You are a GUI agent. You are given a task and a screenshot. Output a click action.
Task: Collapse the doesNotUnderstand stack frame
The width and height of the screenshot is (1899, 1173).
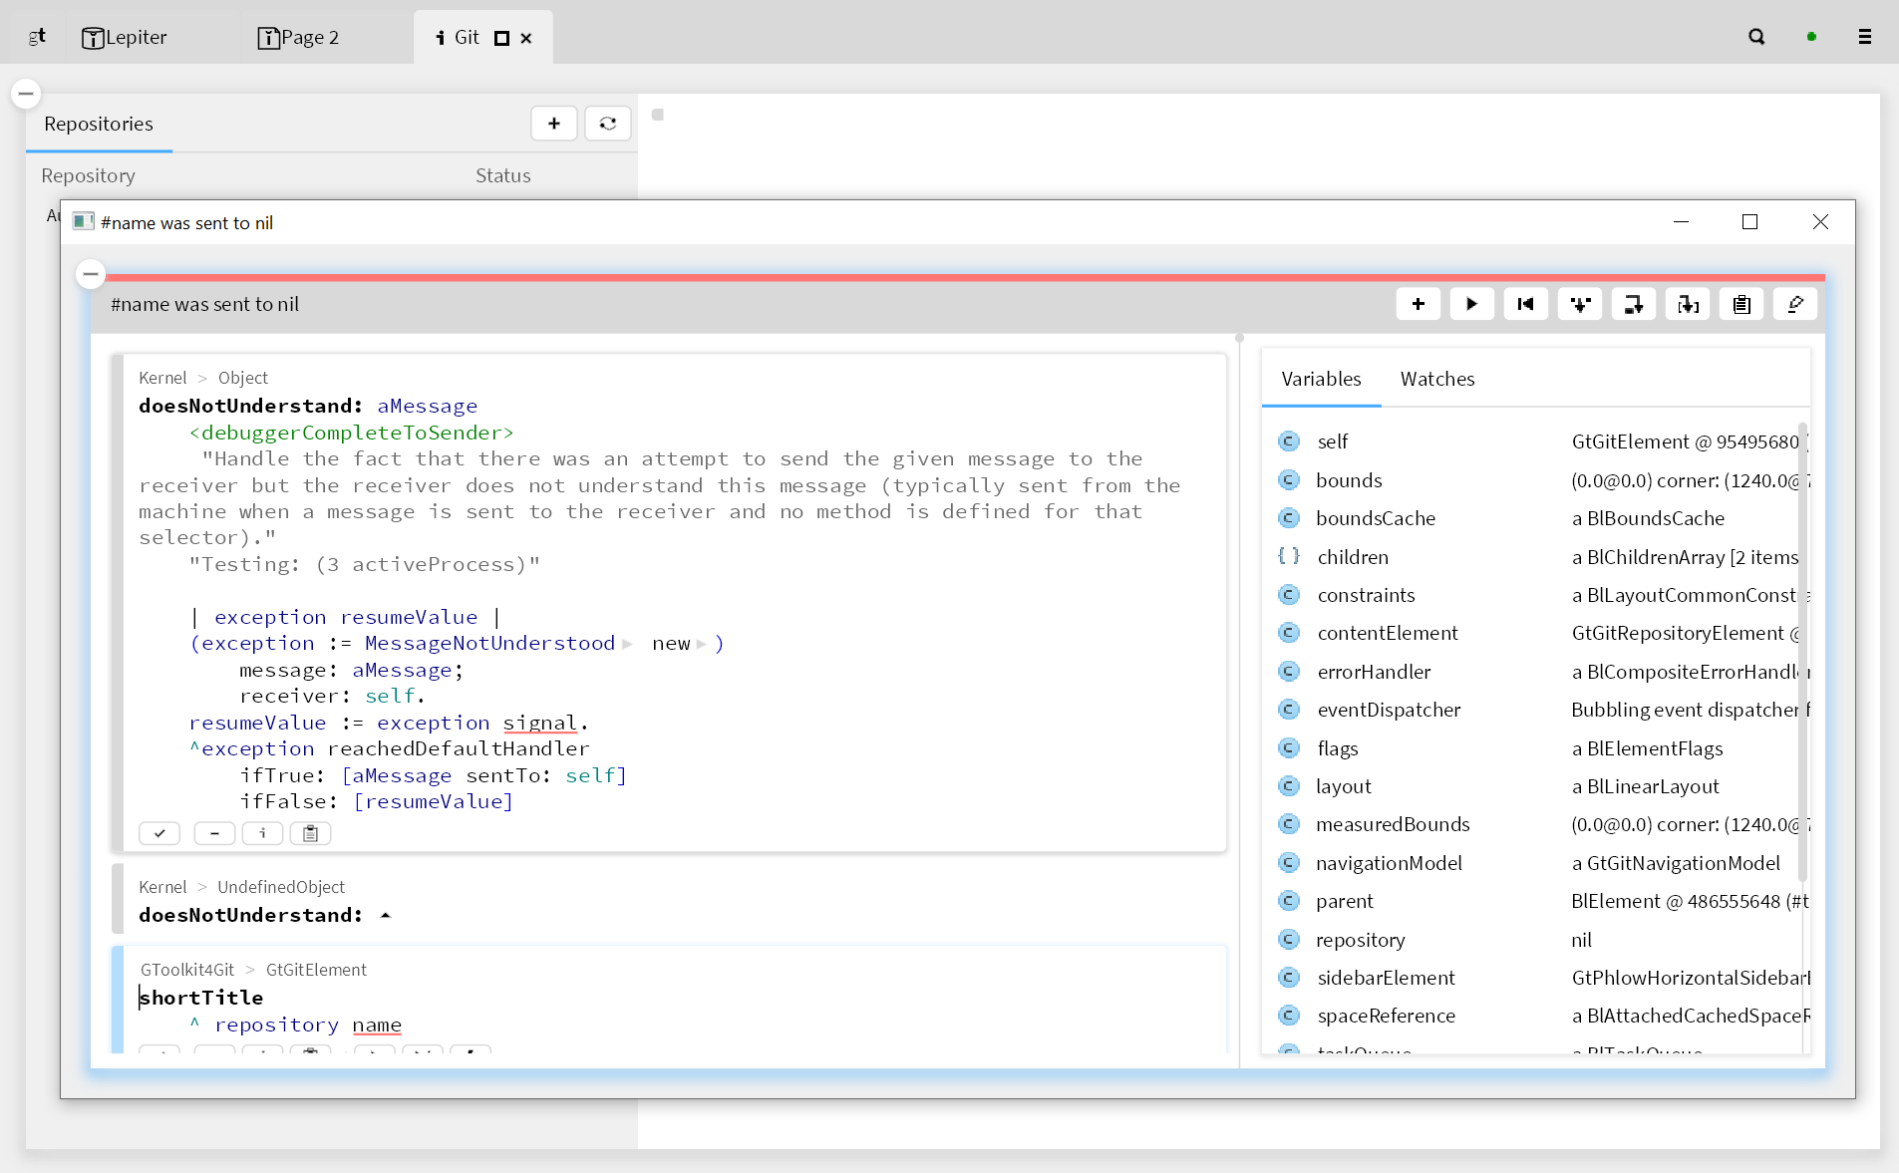(386, 914)
